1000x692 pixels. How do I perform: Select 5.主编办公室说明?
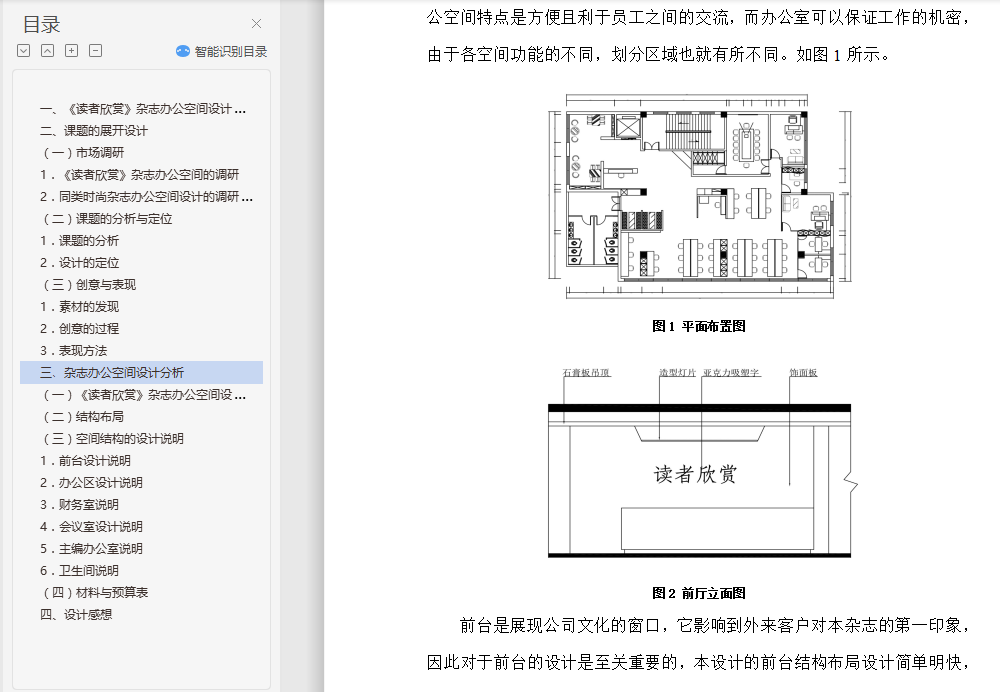pyautogui.click(x=91, y=549)
